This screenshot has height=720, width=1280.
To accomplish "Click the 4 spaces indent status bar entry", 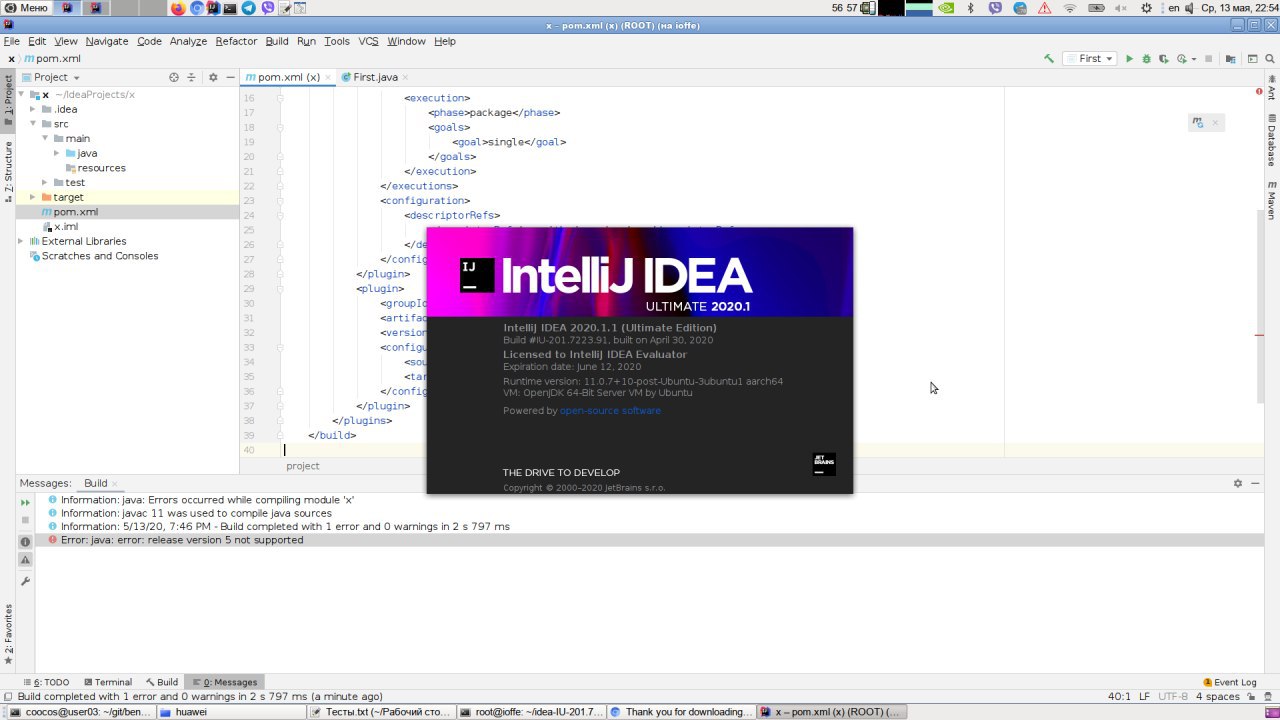I will pyautogui.click(x=1217, y=696).
